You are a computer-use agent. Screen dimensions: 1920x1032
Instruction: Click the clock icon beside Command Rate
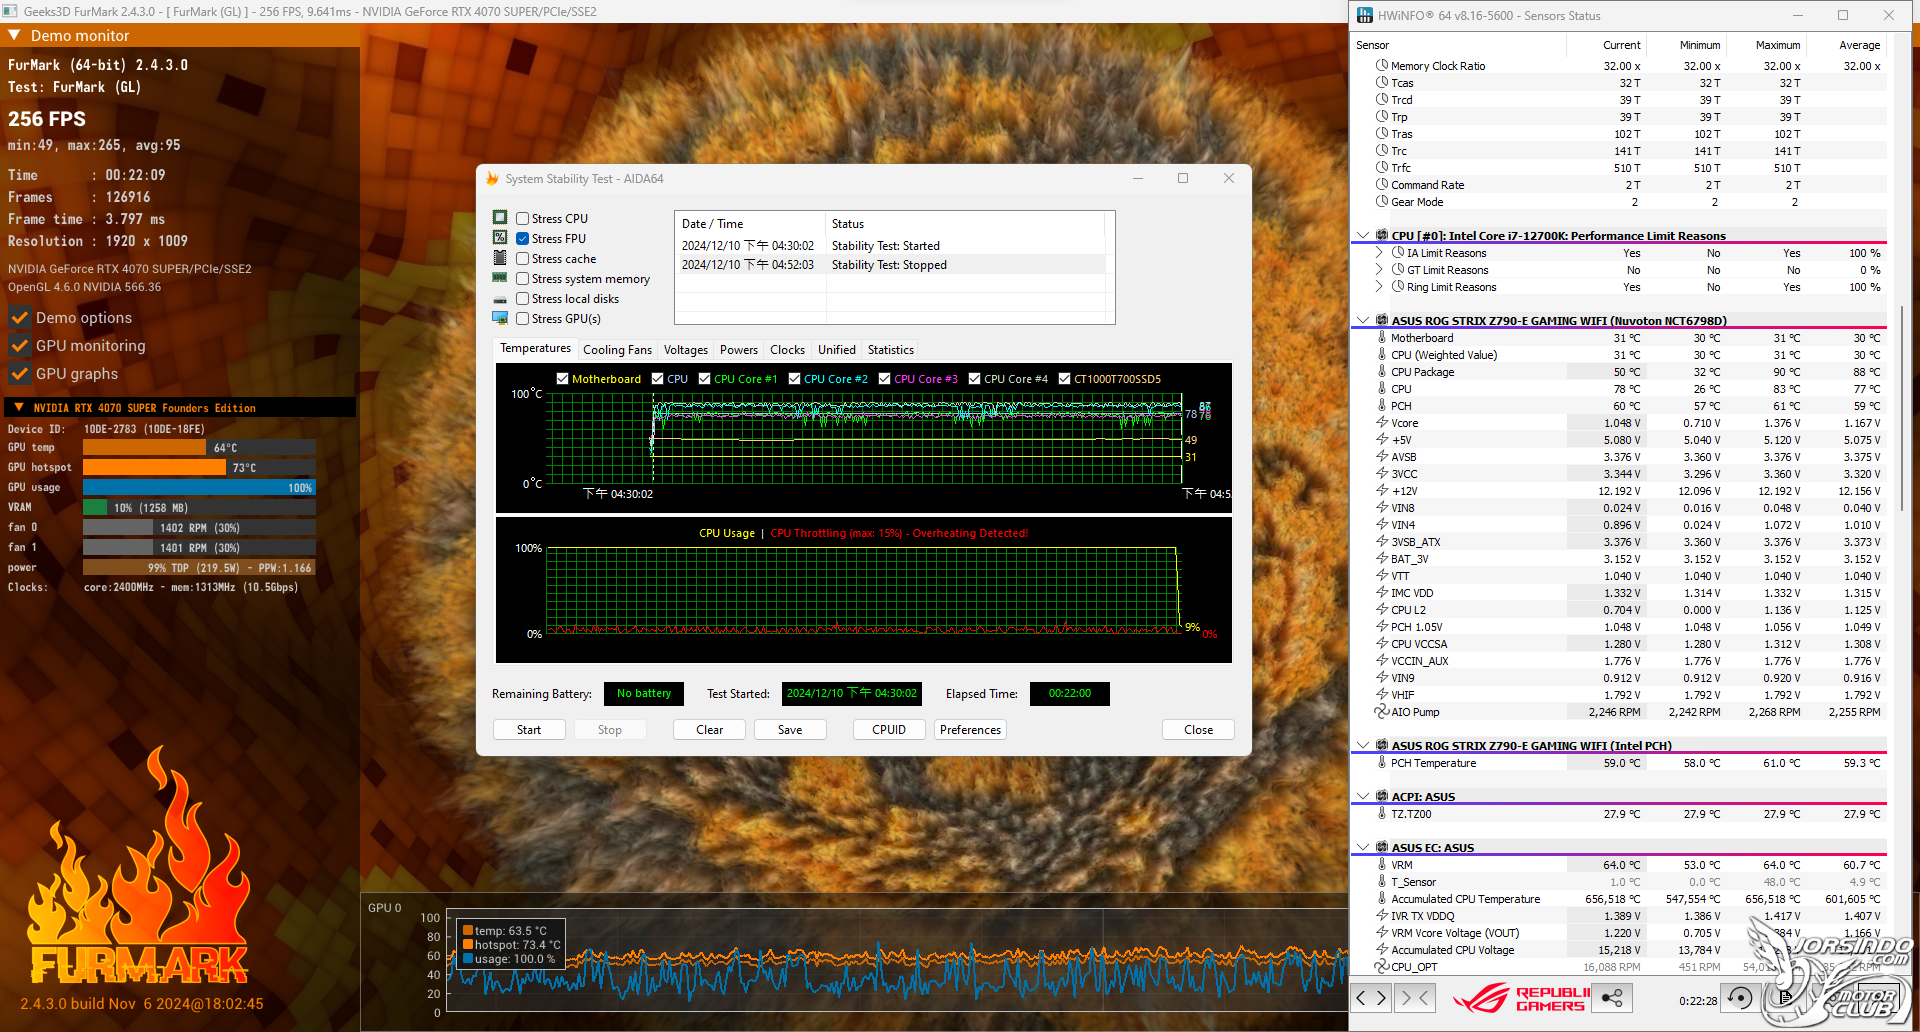coord(1382,185)
